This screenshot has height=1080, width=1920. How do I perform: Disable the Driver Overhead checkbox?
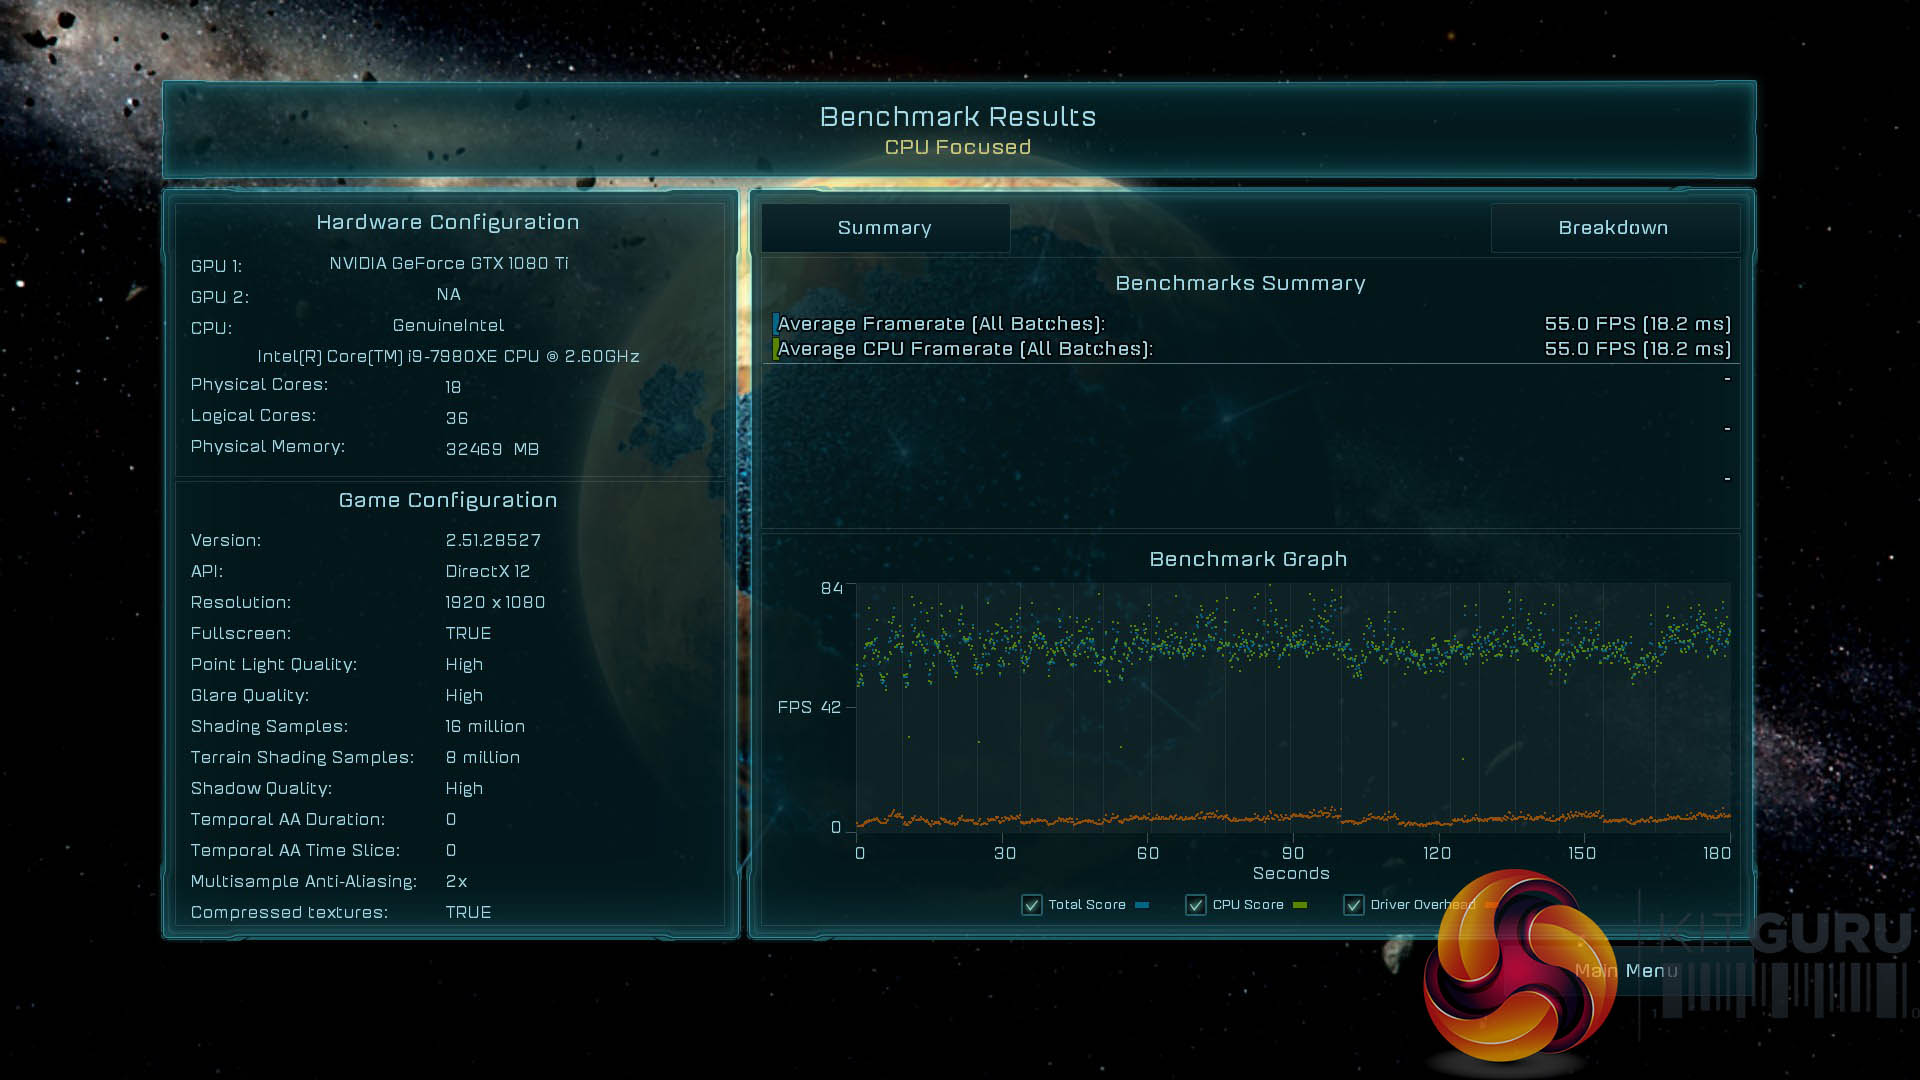pyautogui.click(x=1354, y=905)
